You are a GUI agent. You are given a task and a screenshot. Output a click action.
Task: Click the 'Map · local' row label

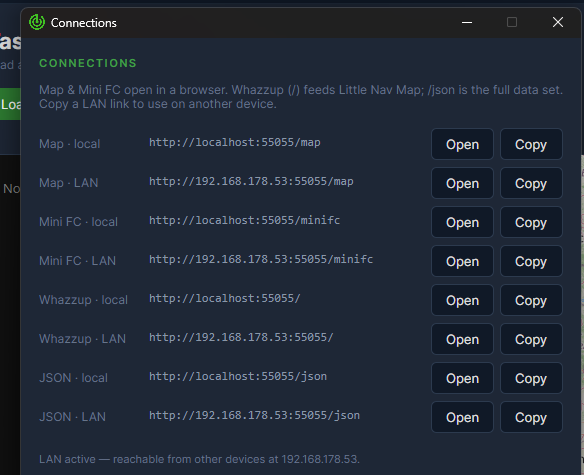[x=70, y=144]
